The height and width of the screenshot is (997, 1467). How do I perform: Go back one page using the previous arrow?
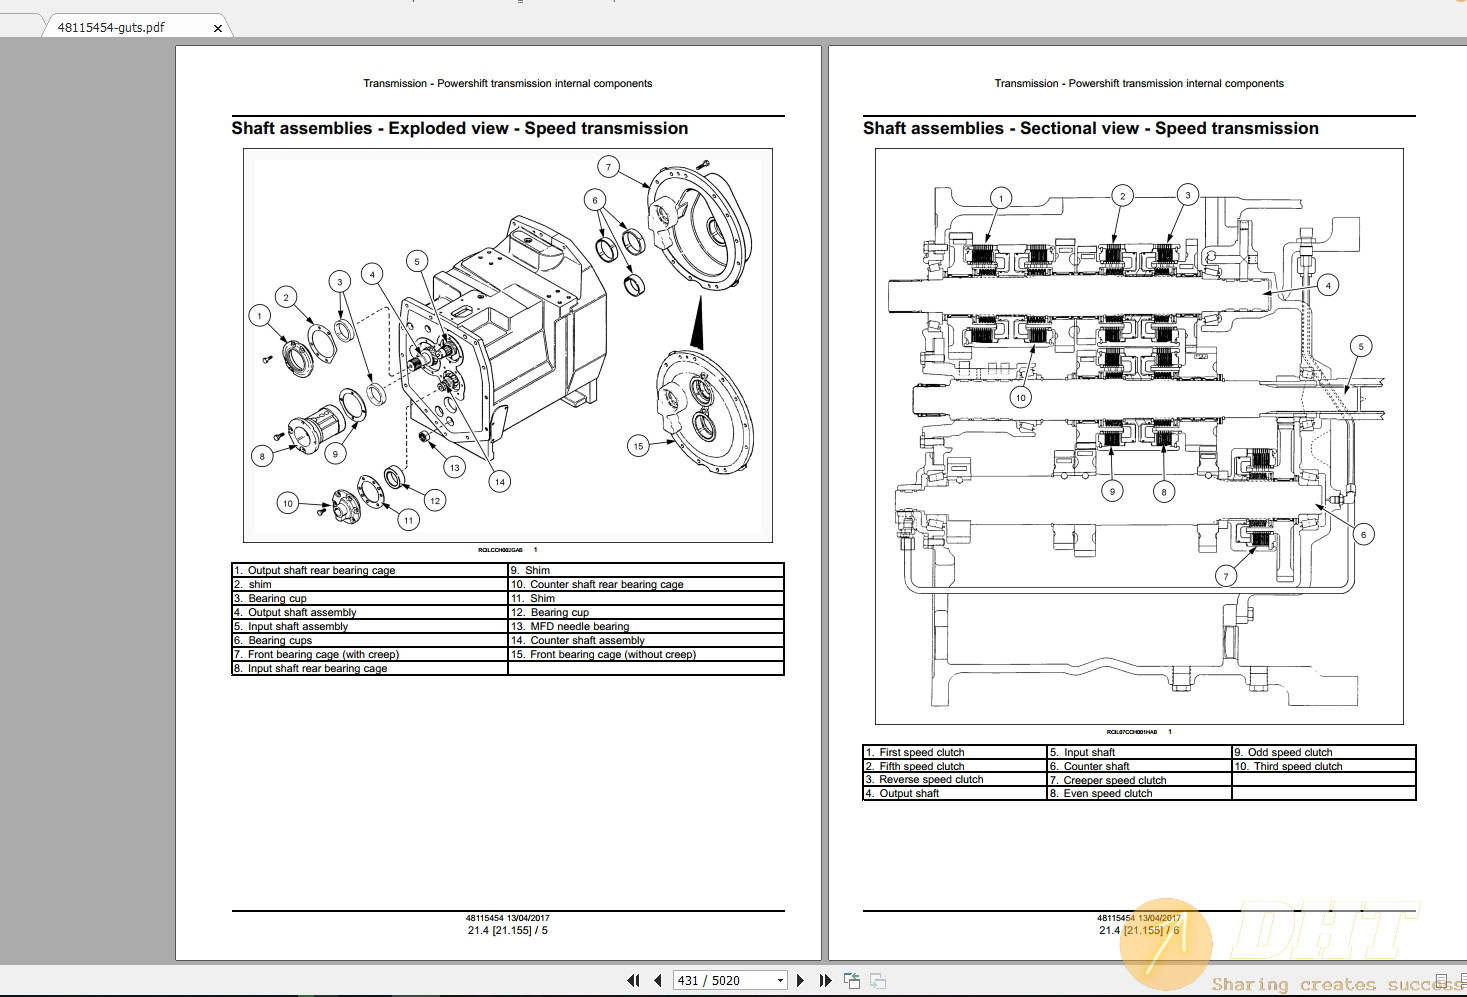(657, 980)
